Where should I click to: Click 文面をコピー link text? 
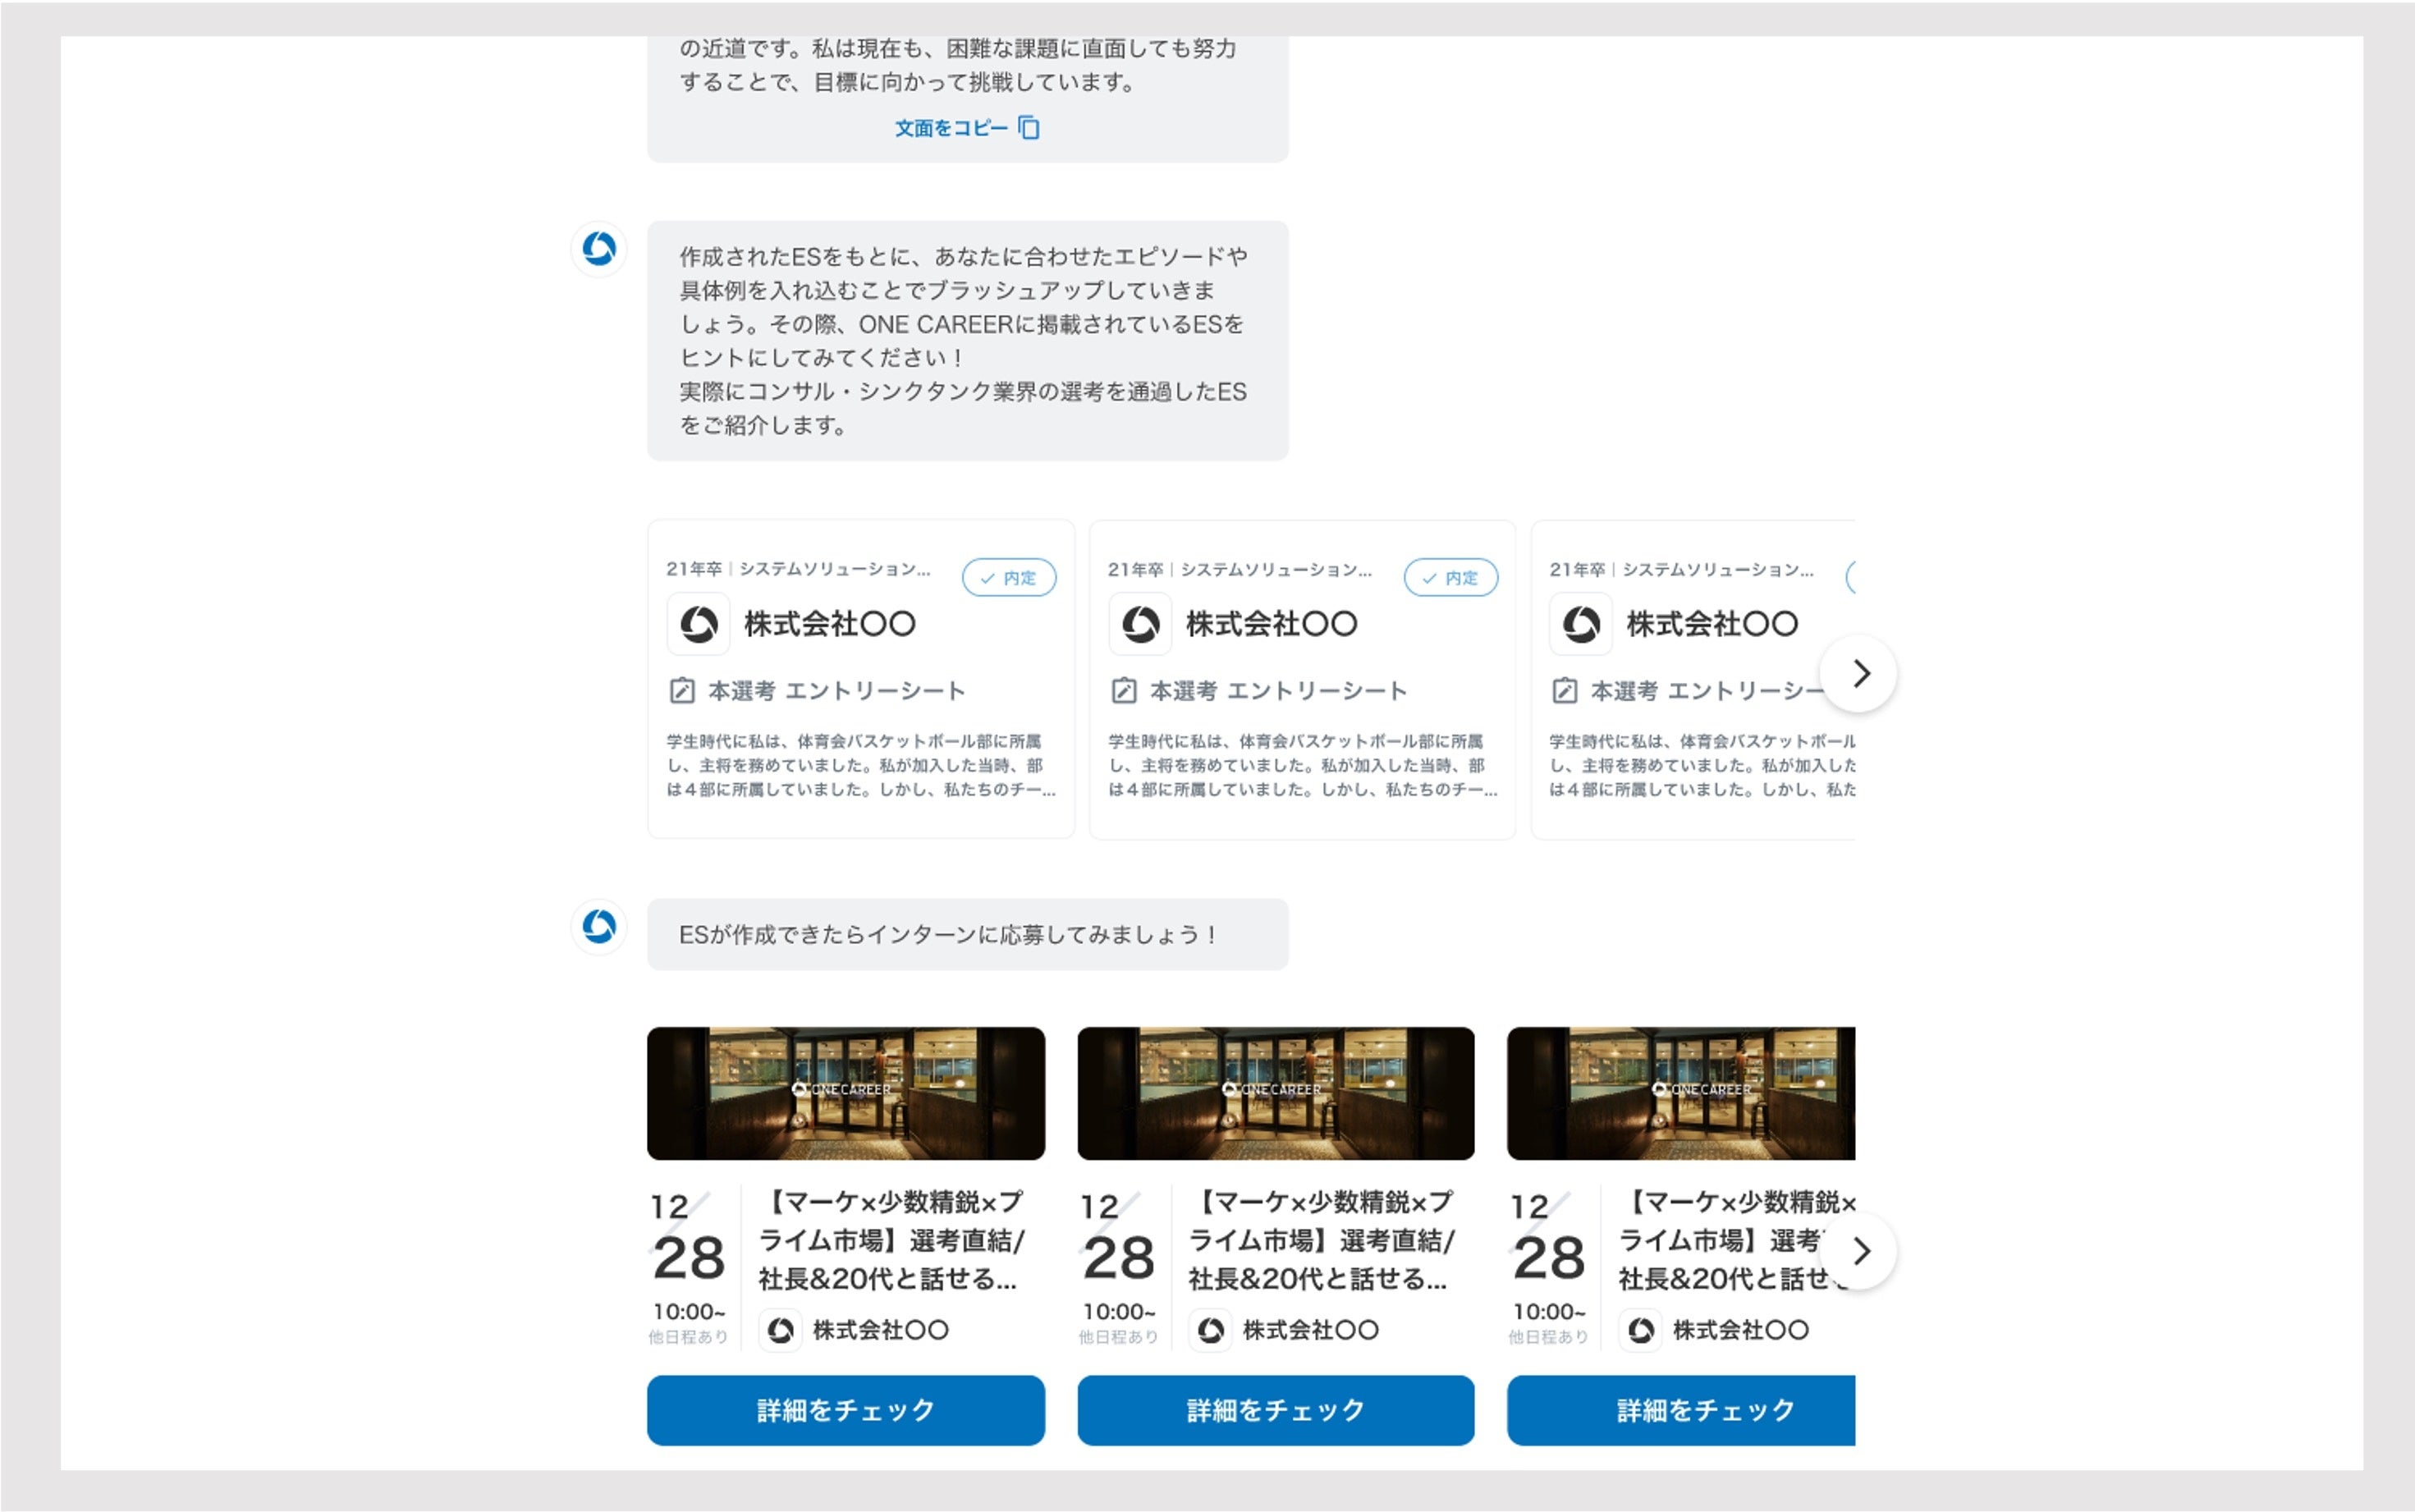click(950, 128)
